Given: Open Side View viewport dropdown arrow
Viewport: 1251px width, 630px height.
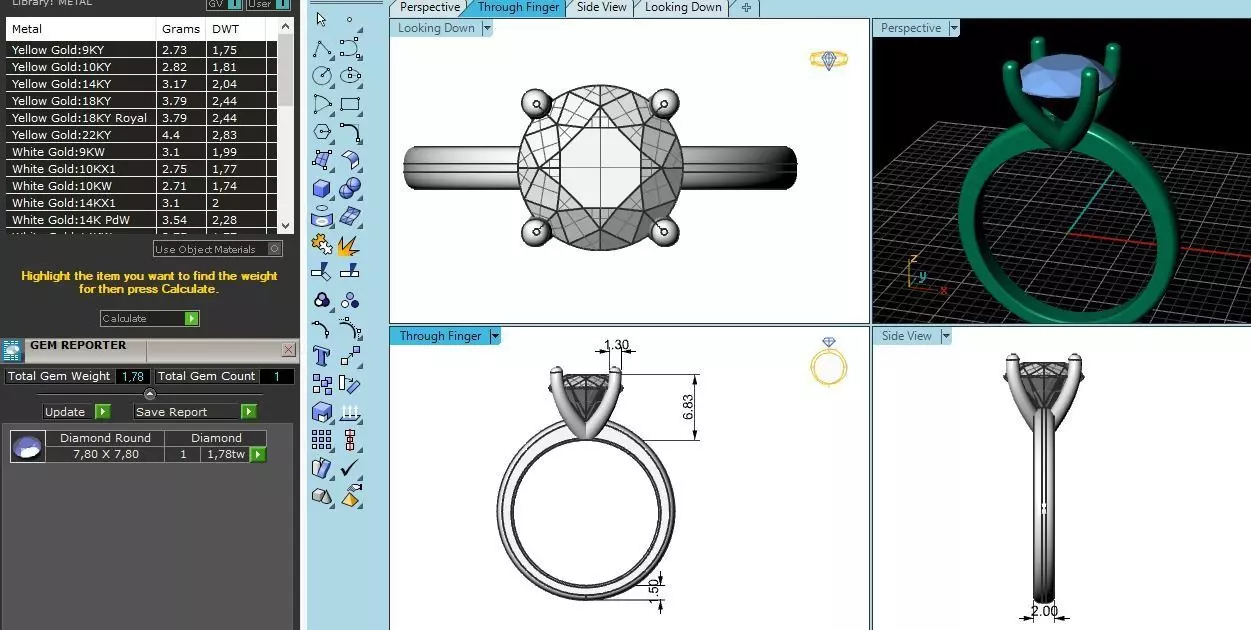Looking at the screenshot, I should (946, 336).
